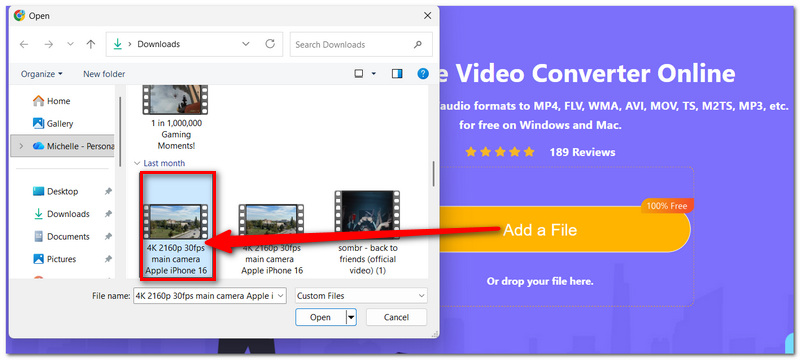The image size is (800, 360).
Task: Click Add a File on the web page
Action: pyautogui.click(x=540, y=230)
